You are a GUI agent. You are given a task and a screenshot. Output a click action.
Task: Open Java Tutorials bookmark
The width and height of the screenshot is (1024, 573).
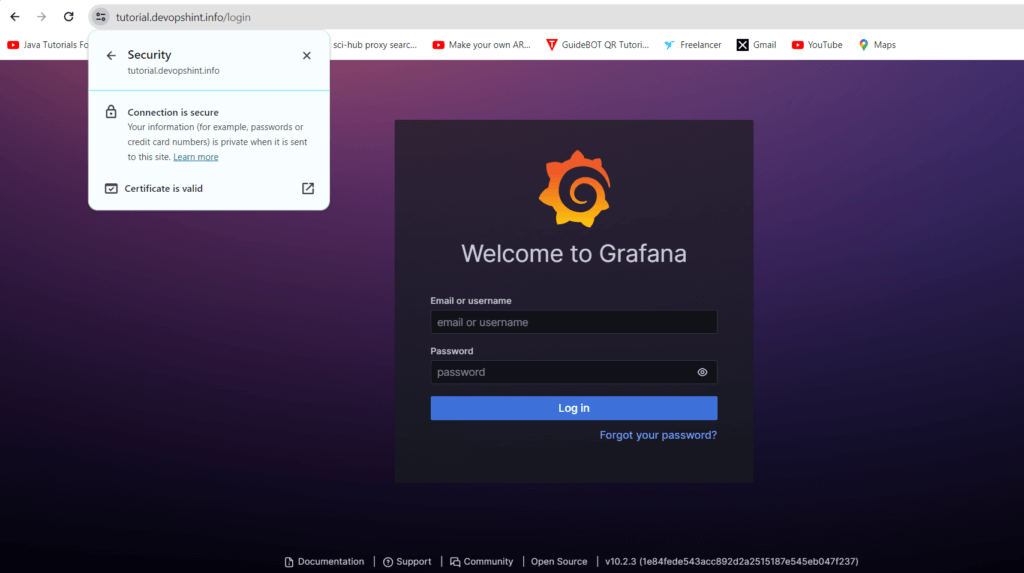coord(48,45)
